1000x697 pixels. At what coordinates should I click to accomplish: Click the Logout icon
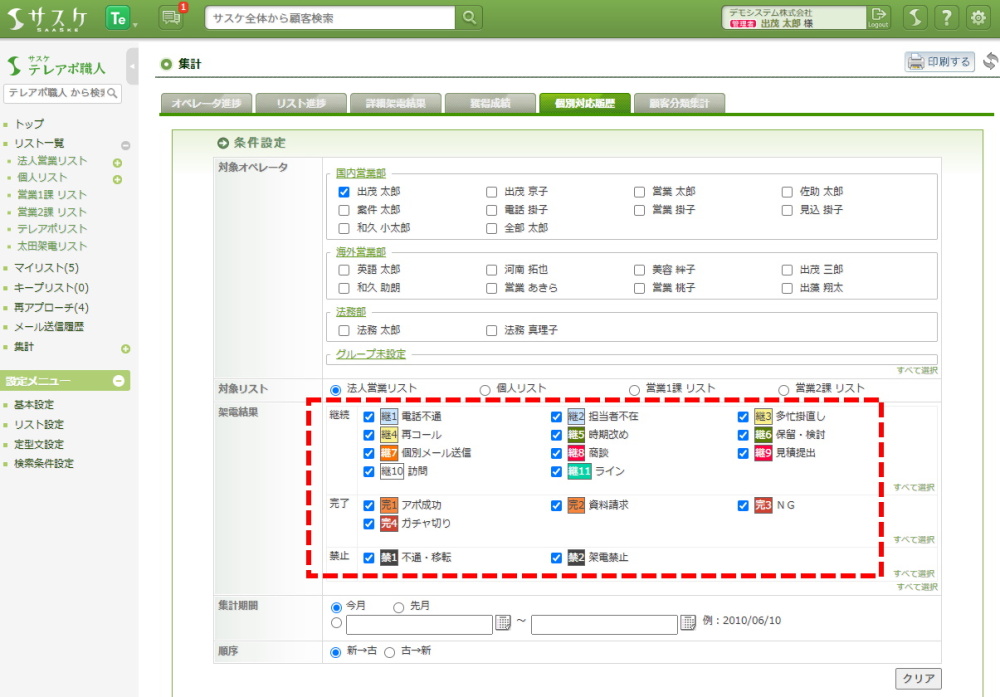point(878,17)
